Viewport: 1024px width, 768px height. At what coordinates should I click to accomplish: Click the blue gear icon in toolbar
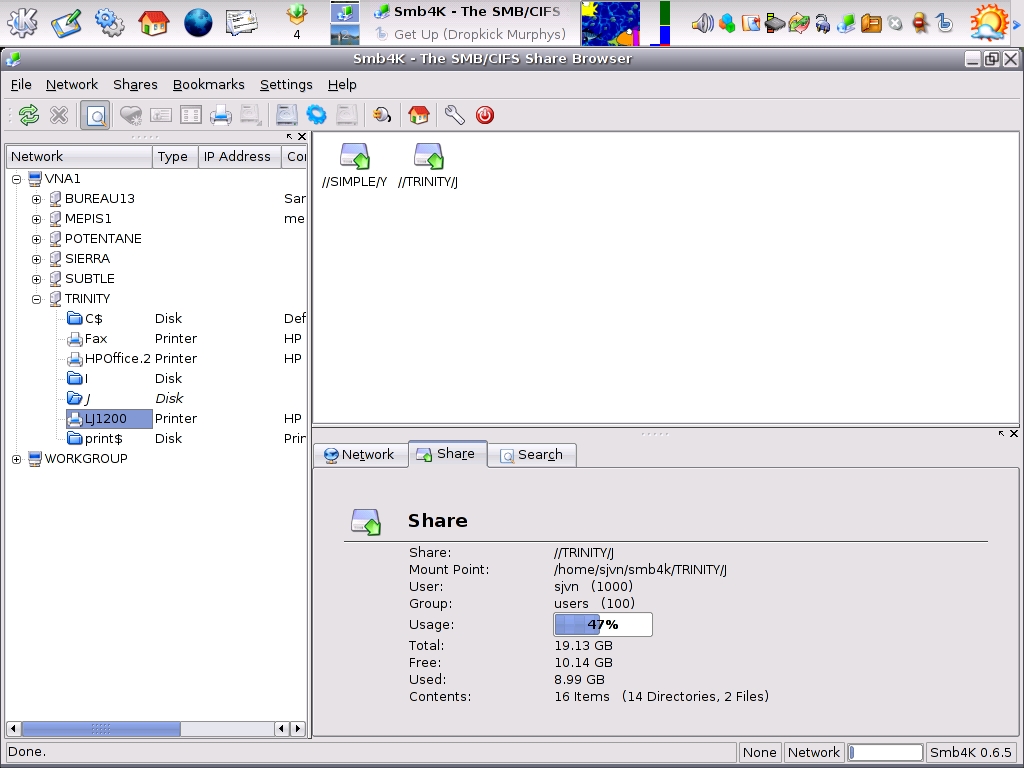(x=316, y=115)
